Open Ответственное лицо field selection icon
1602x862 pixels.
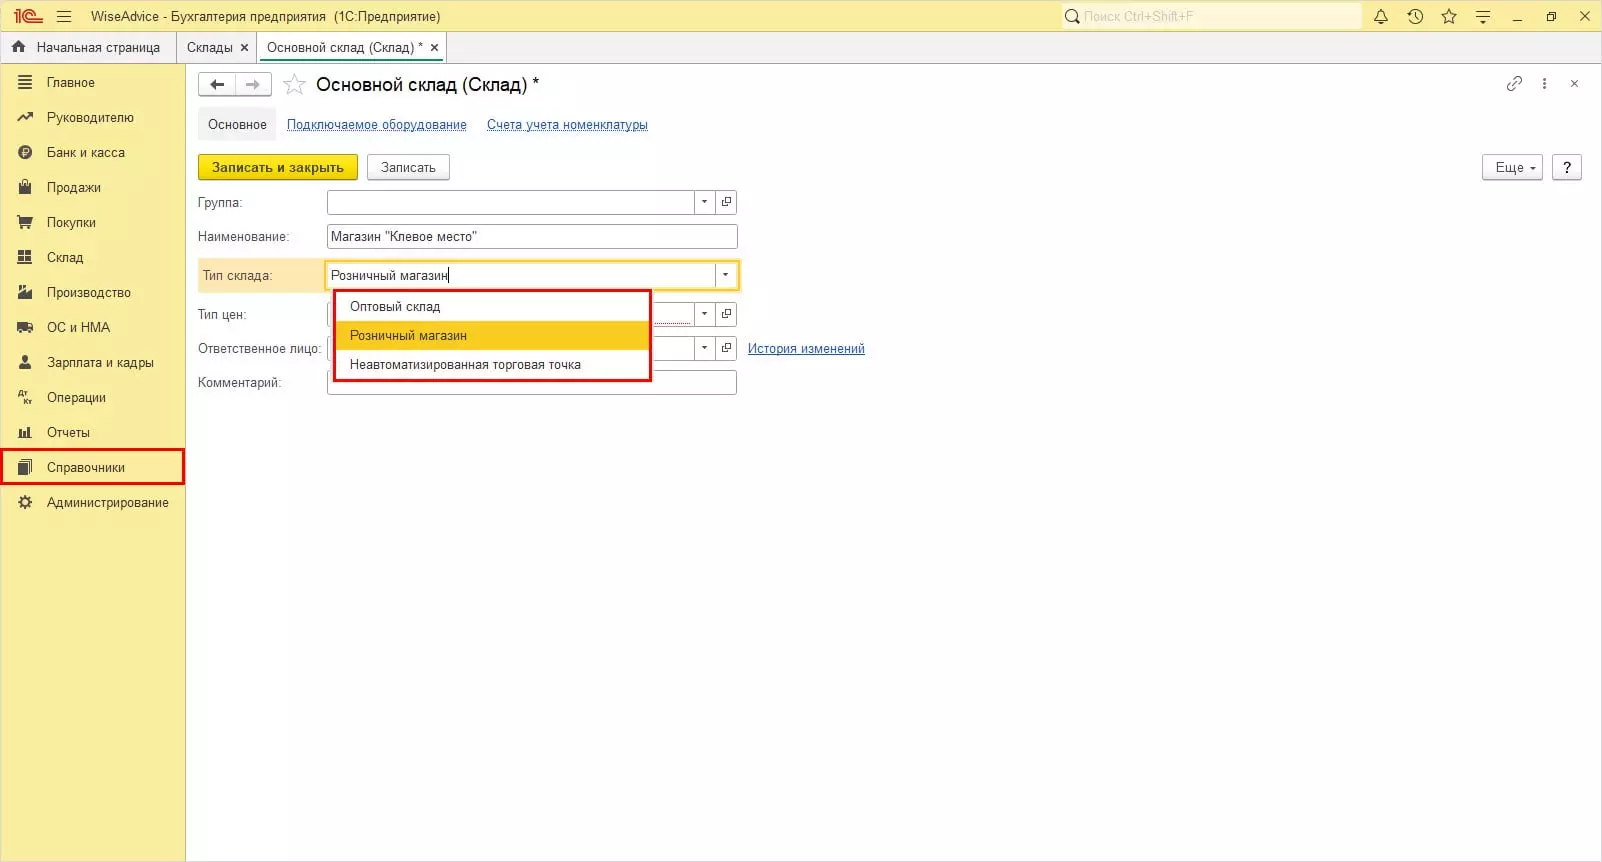point(727,348)
